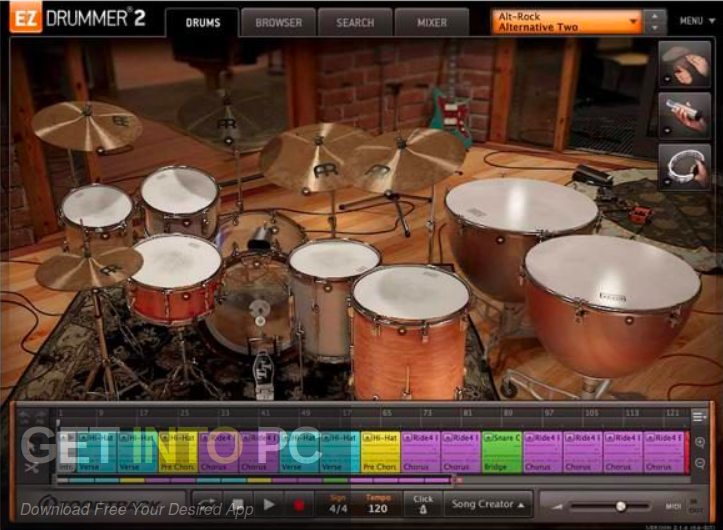Open the hand clap instrument dropdown arrow

[x=667, y=80]
